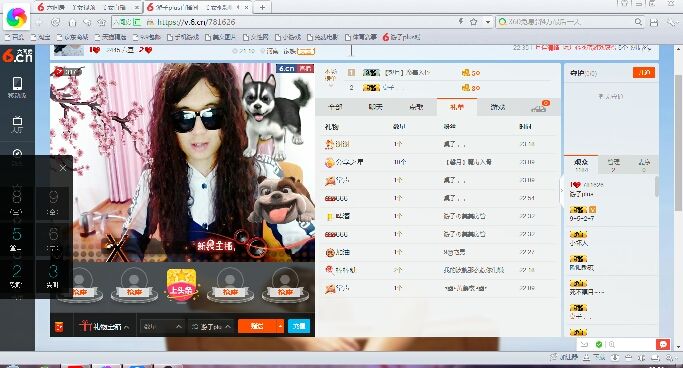Bookmark page with the star icon
683x368 pixels.
tap(474, 21)
